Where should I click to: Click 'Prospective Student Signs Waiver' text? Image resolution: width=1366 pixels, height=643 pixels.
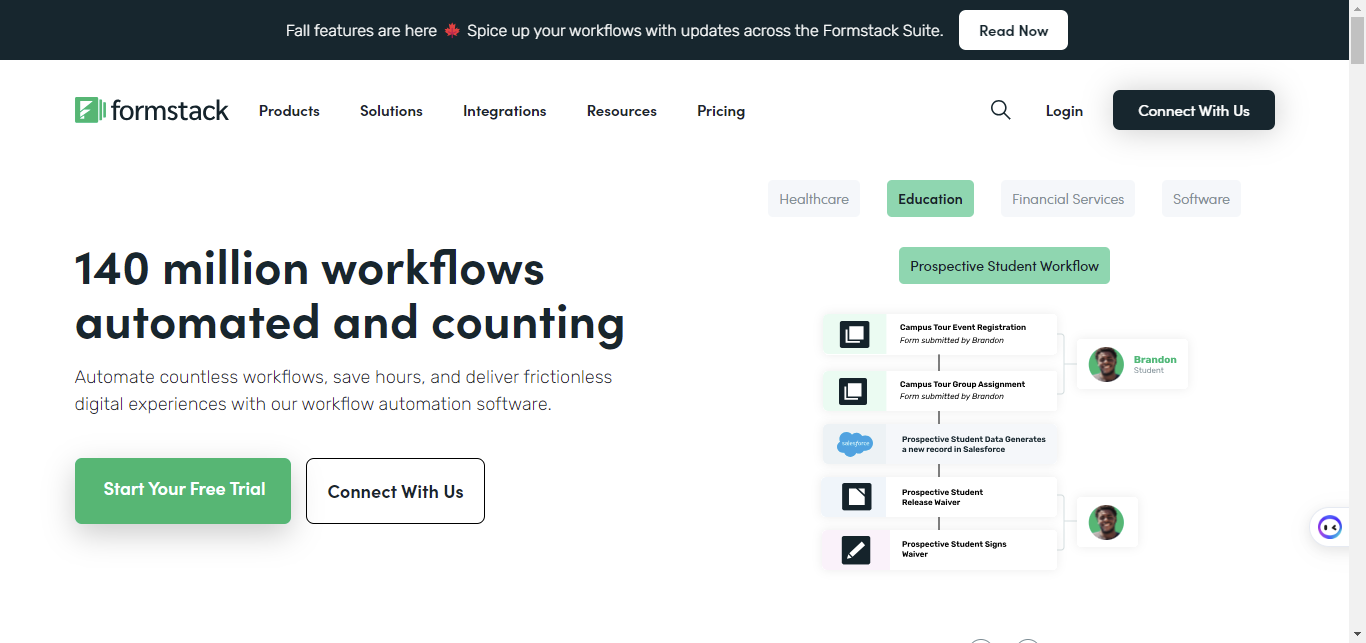point(954,549)
